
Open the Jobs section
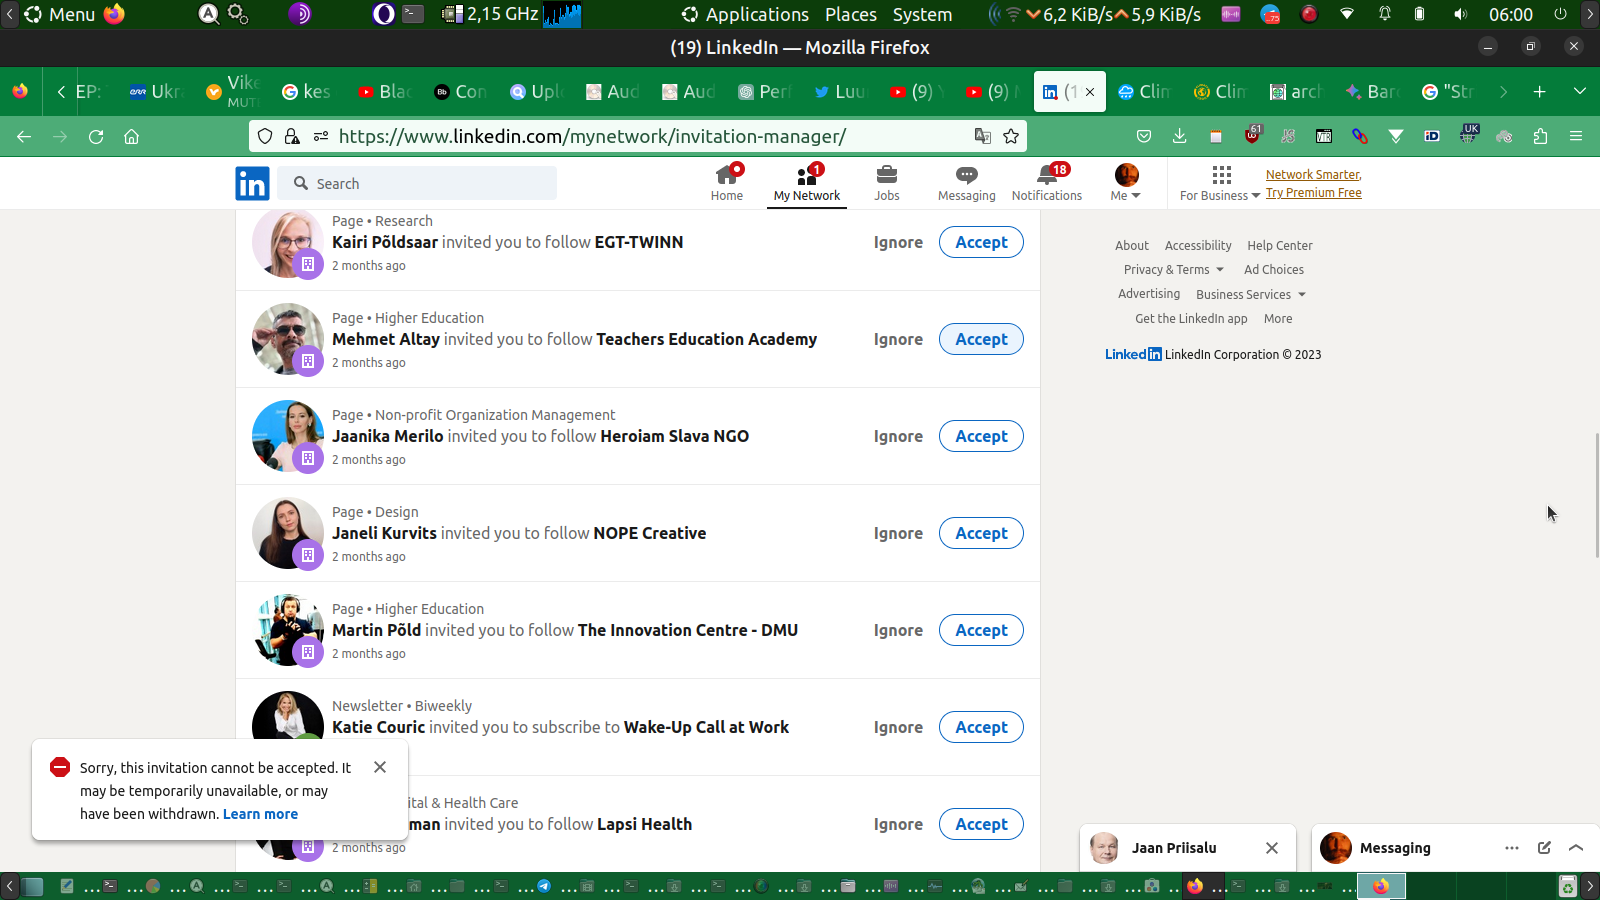point(887,183)
